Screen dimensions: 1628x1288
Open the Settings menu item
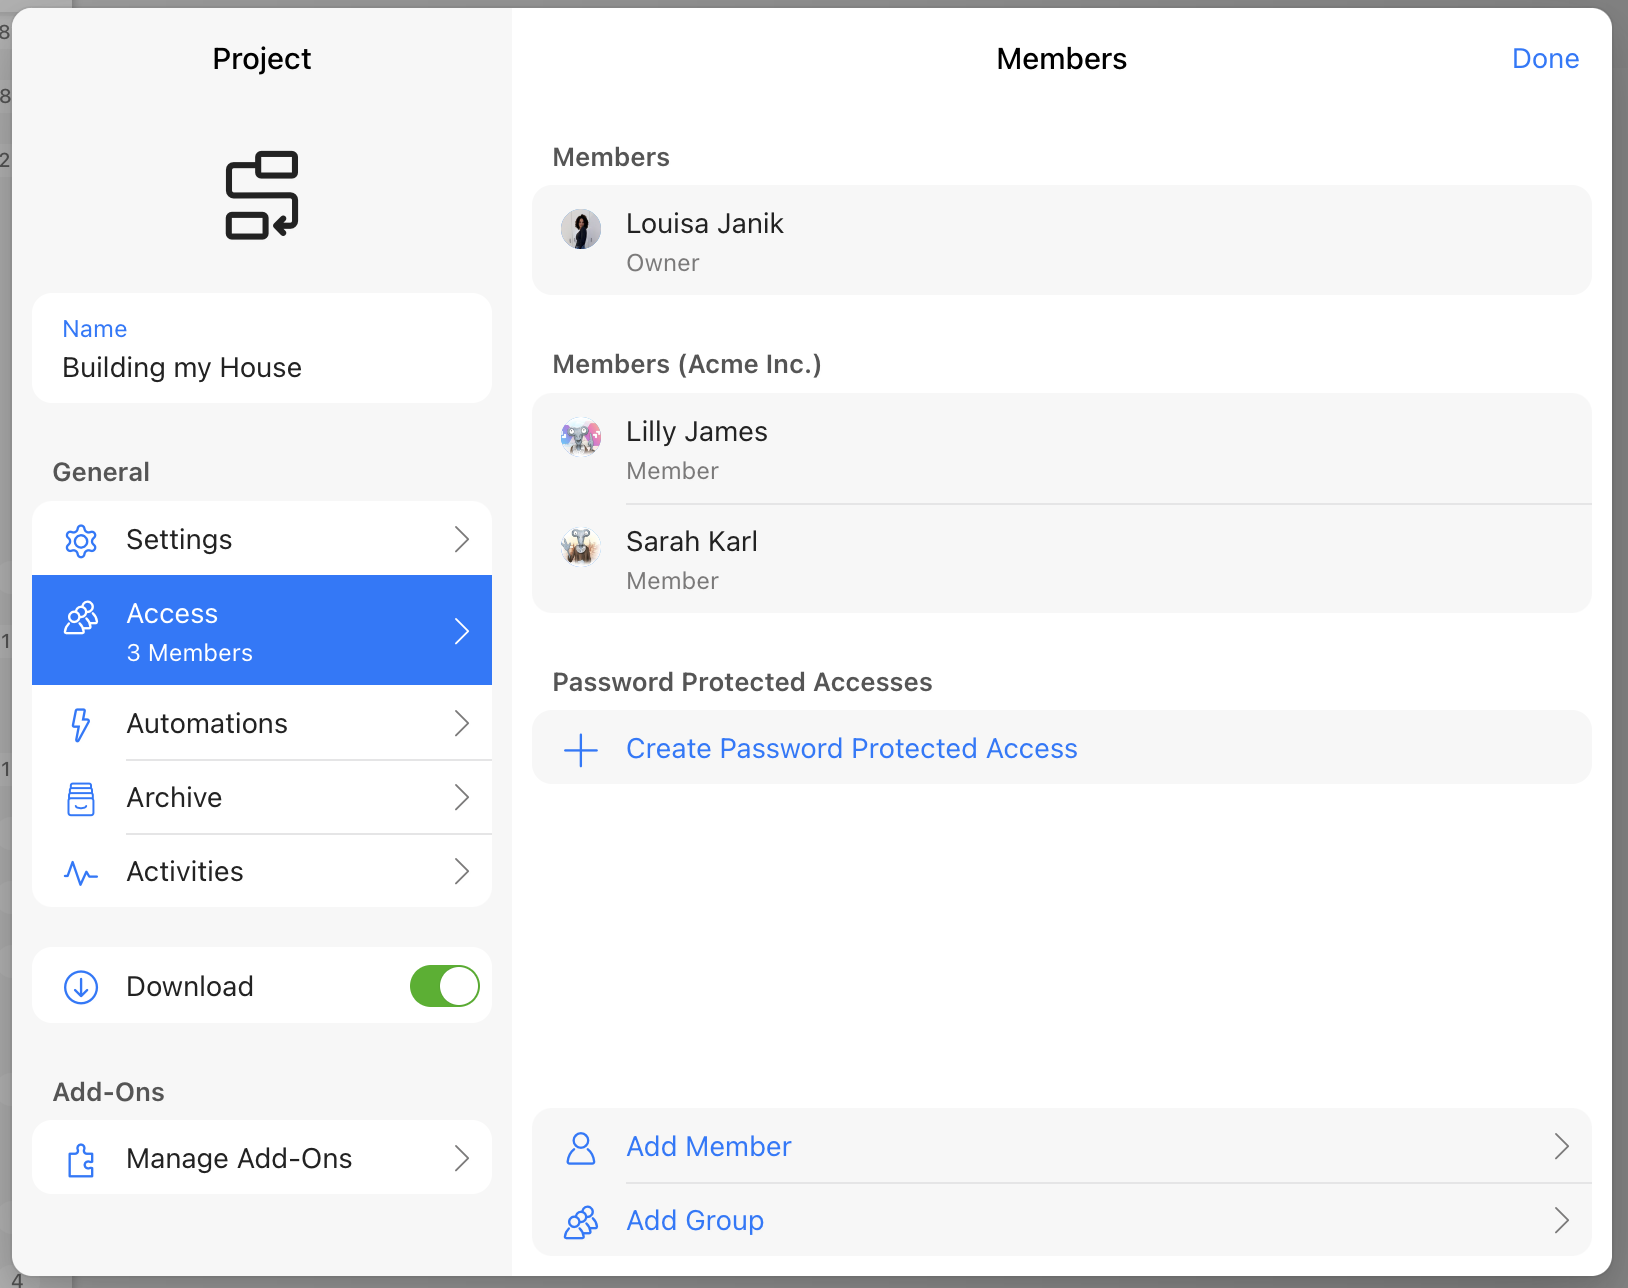click(262, 539)
